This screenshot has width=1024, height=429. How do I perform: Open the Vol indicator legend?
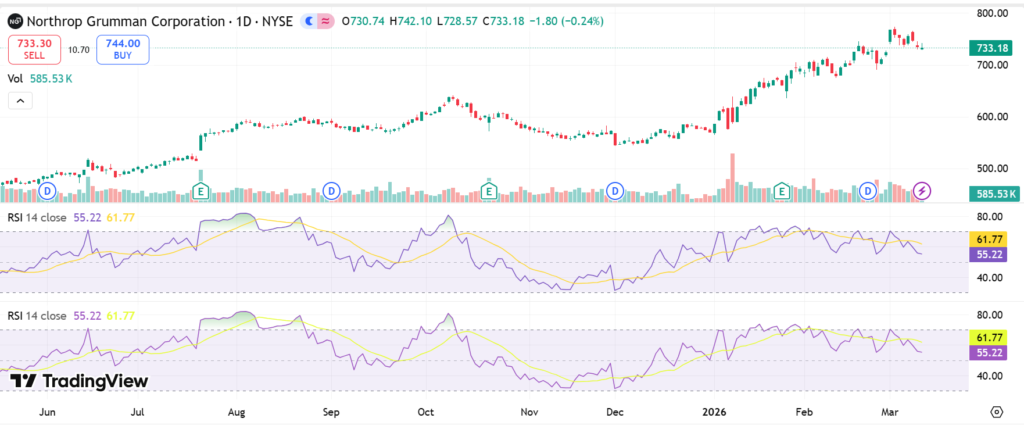click(x=16, y=76)
